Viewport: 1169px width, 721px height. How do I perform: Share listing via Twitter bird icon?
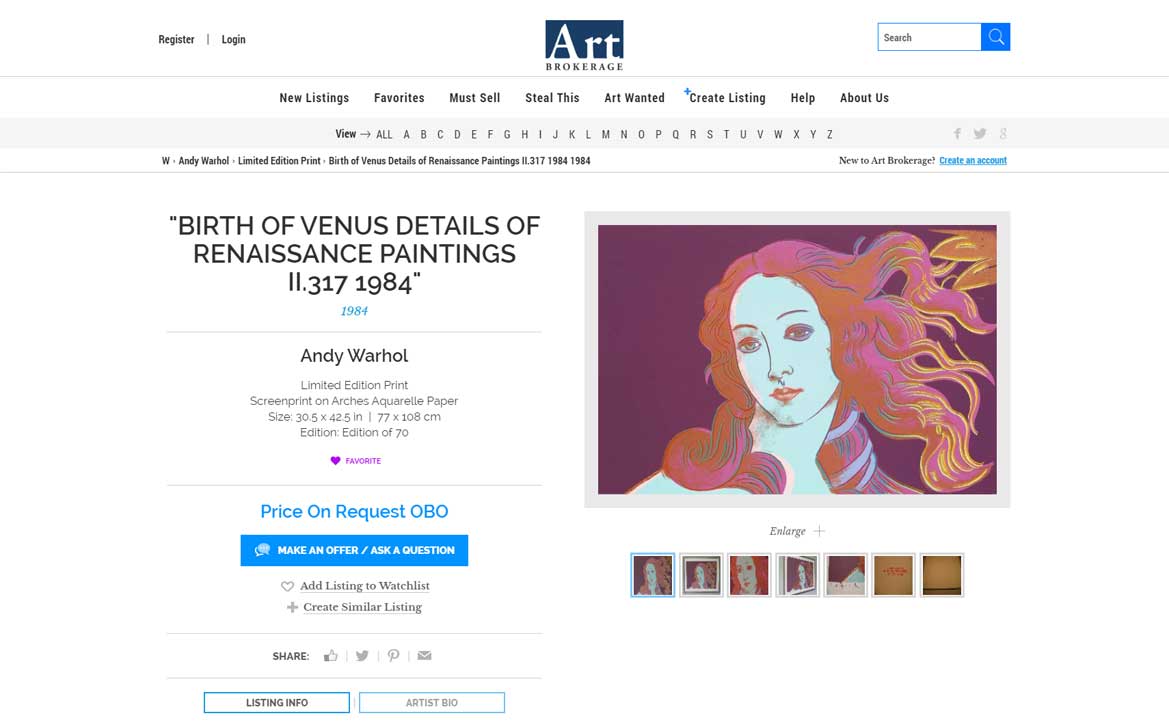point(362,656)
